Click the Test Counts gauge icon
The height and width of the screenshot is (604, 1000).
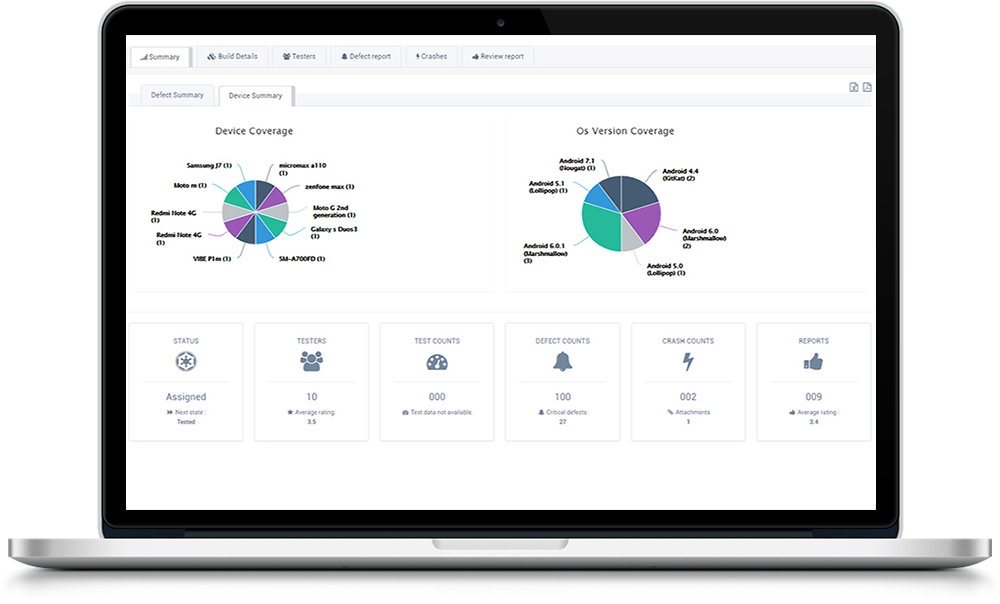(437, 363)
